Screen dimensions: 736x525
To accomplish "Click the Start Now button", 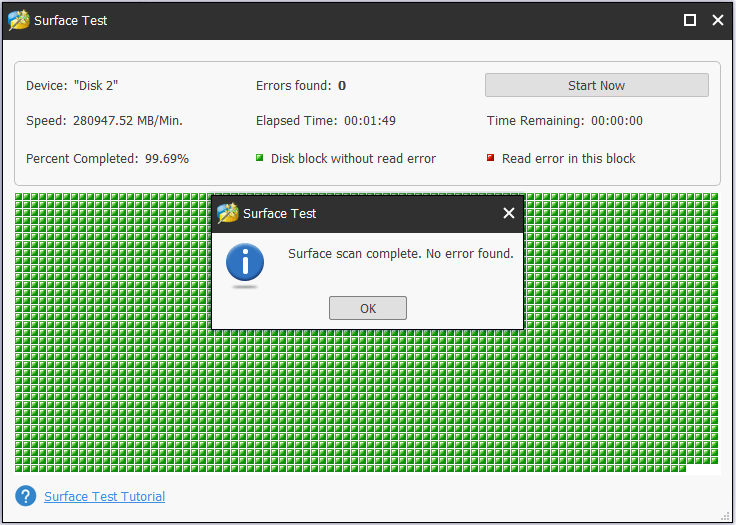I will (597, 85).
